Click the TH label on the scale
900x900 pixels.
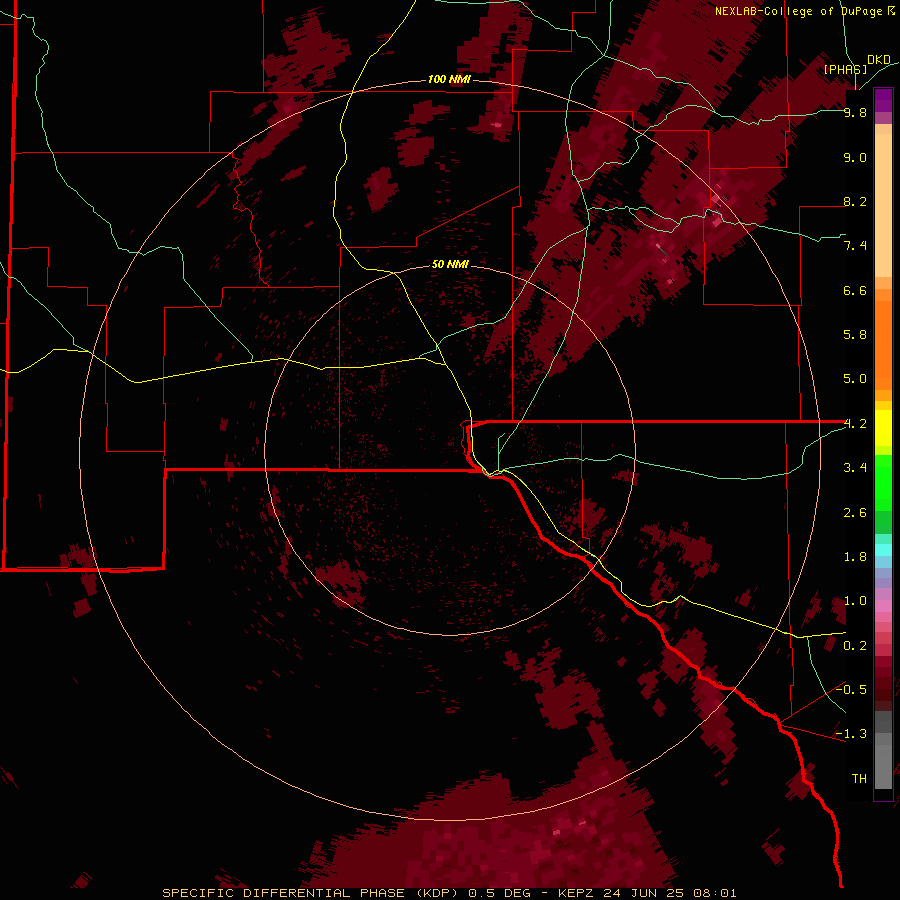[x=859, y=779]
